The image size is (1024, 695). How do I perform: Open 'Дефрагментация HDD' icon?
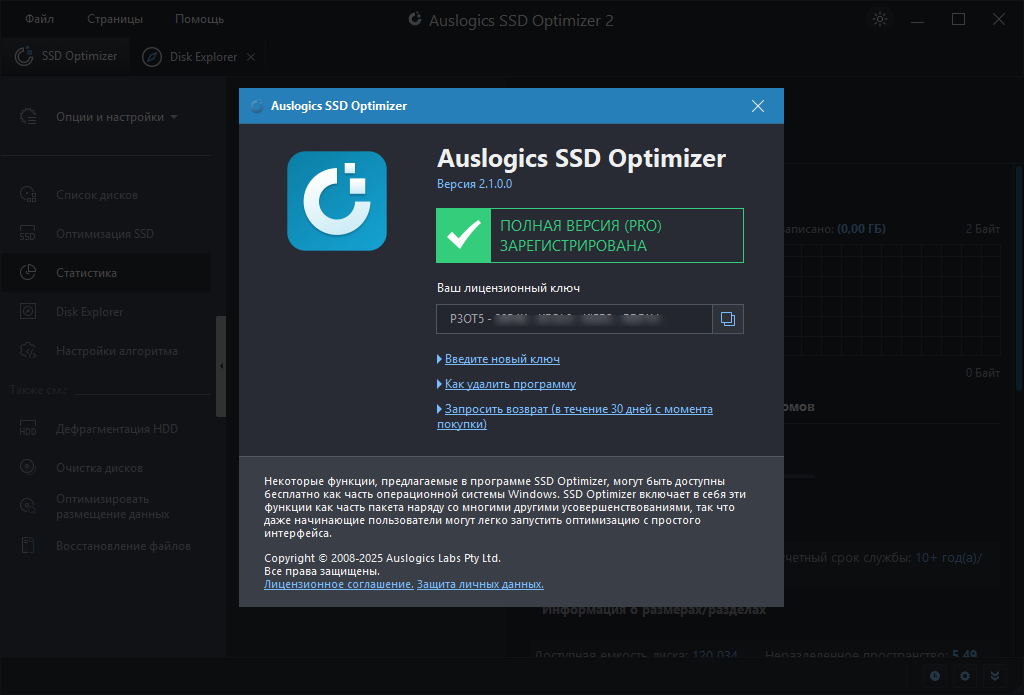(28, 428)
